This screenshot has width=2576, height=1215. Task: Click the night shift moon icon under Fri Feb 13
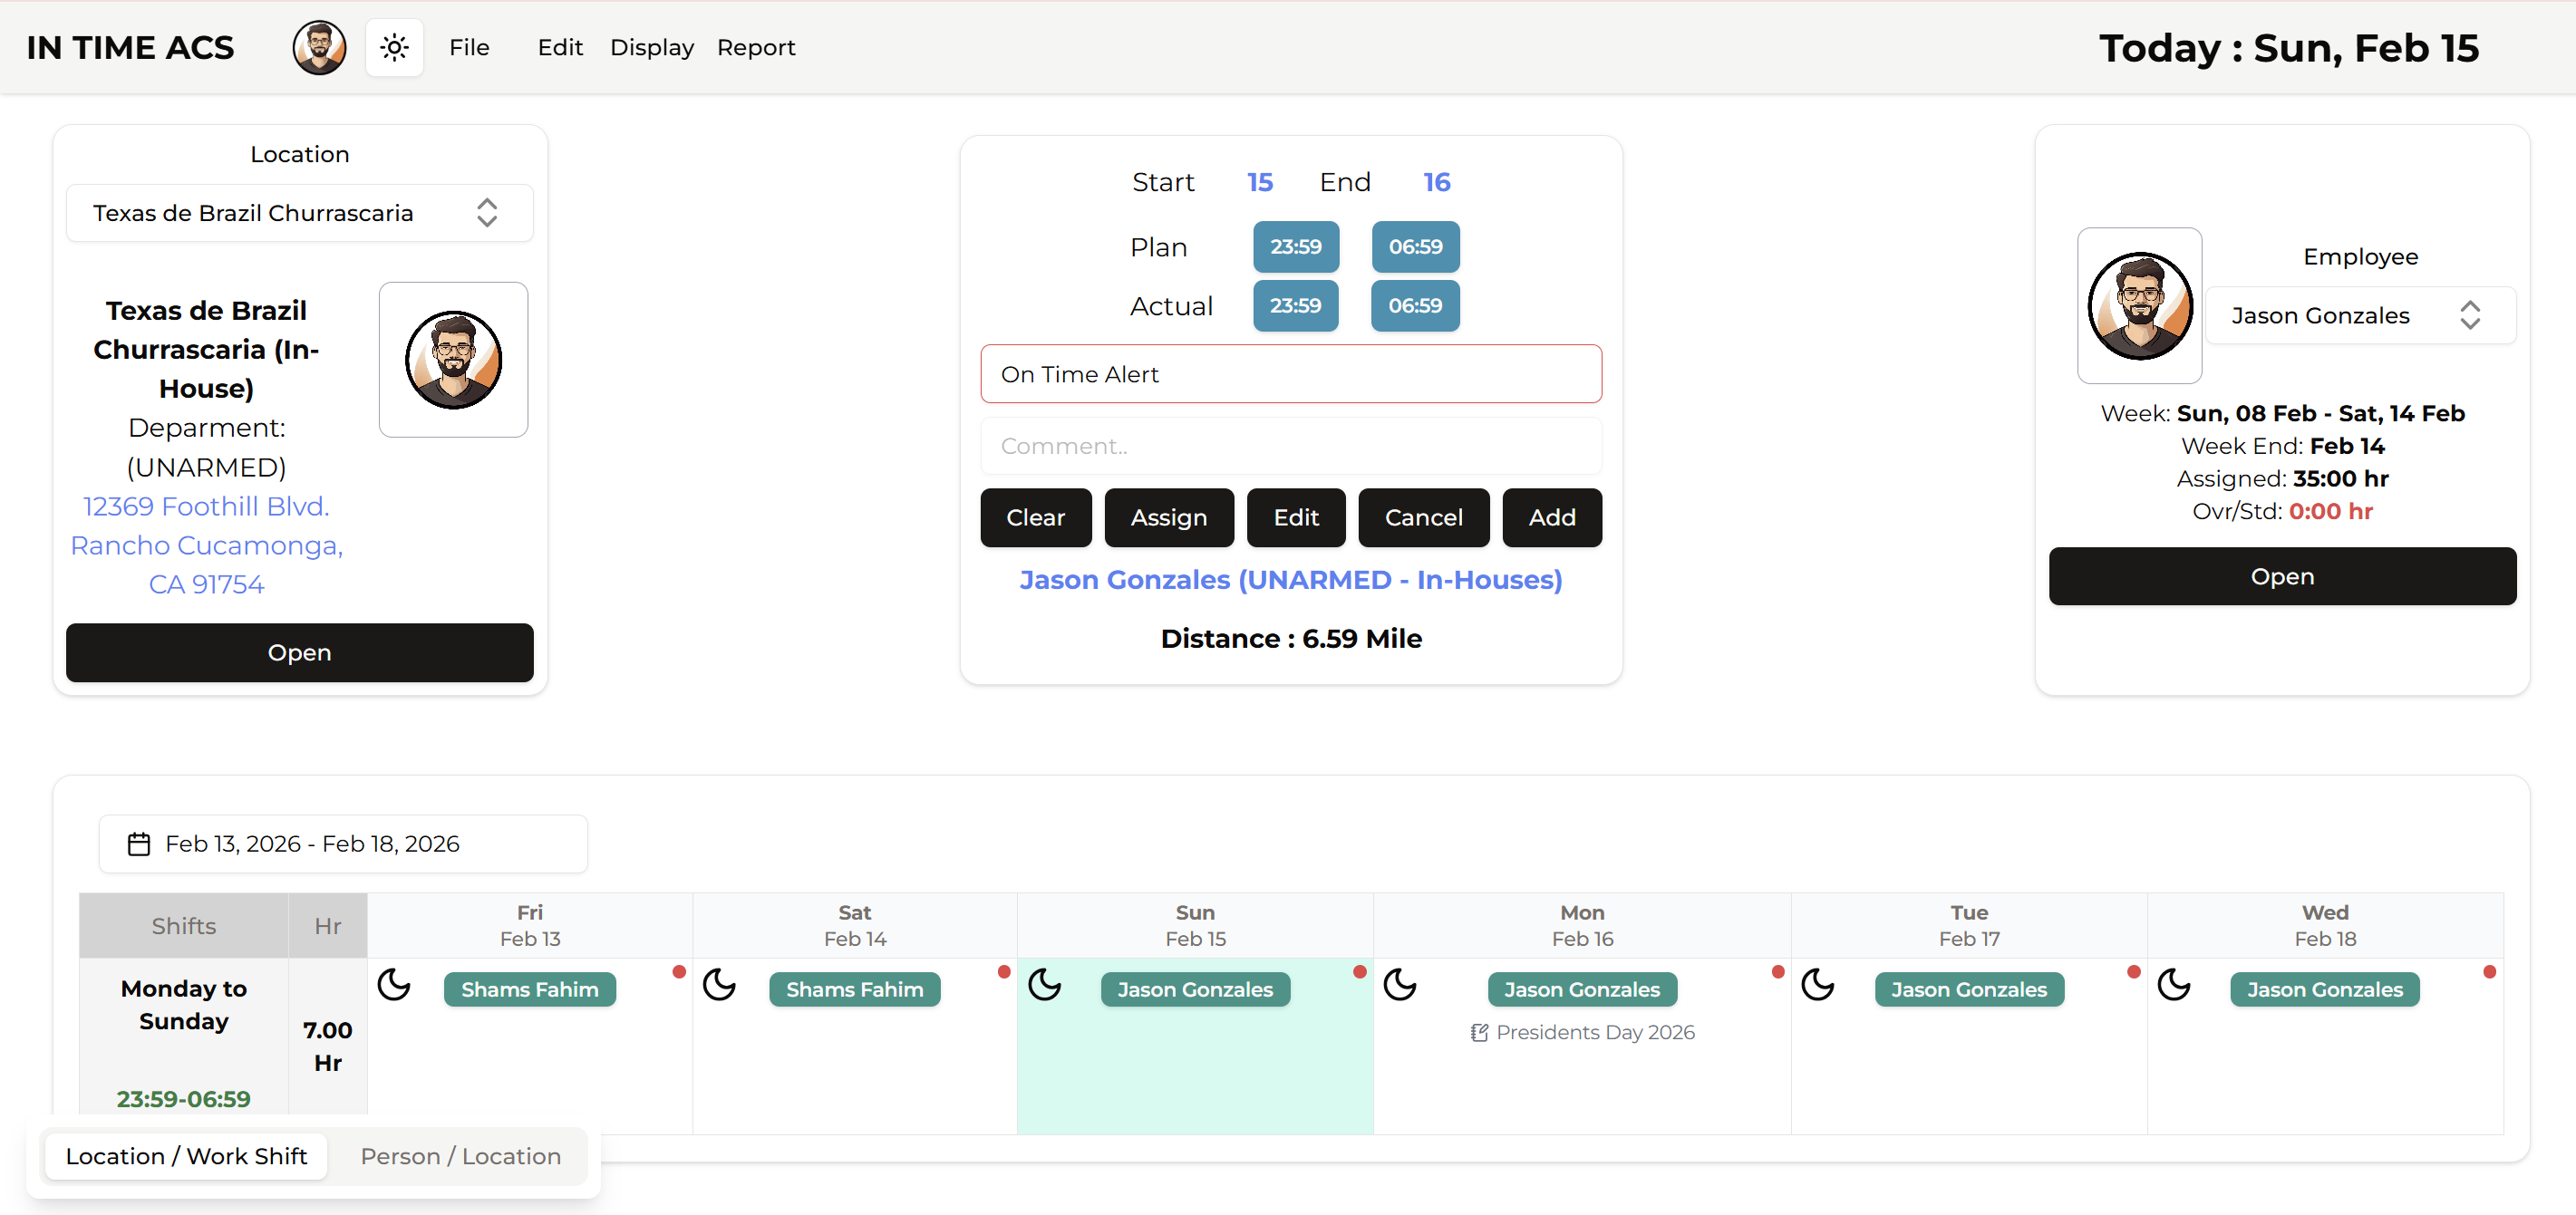point(395,985)
